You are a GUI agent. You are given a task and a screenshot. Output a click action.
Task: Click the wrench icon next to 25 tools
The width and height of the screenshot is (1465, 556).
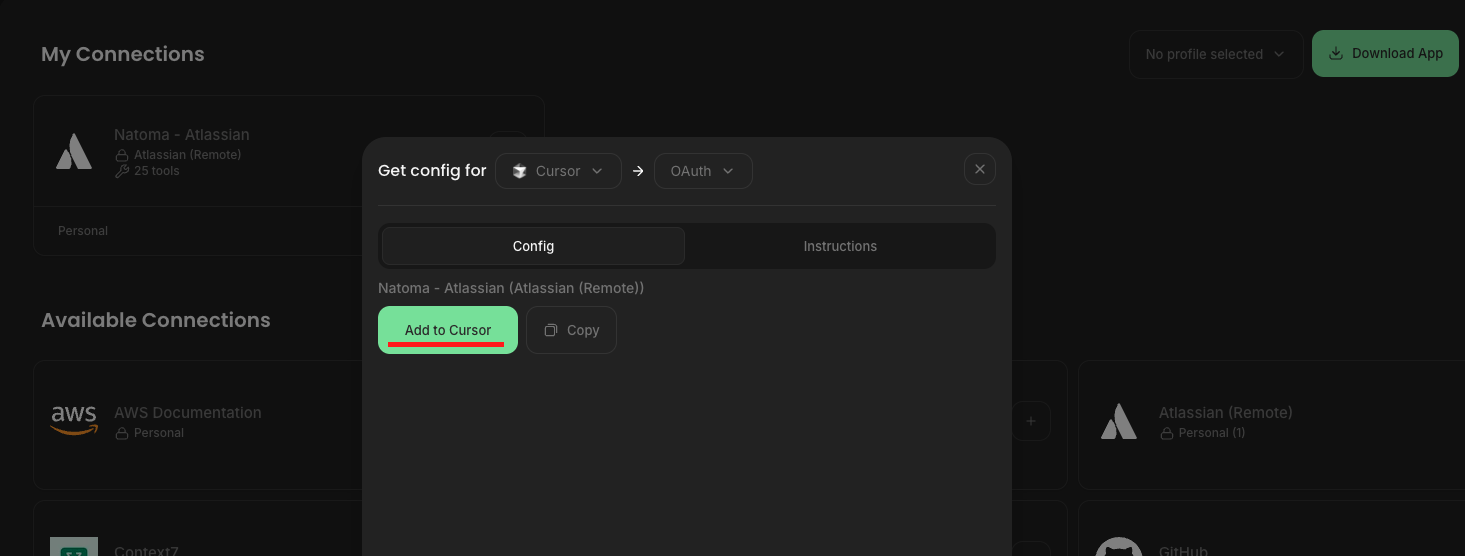(122, 171)
